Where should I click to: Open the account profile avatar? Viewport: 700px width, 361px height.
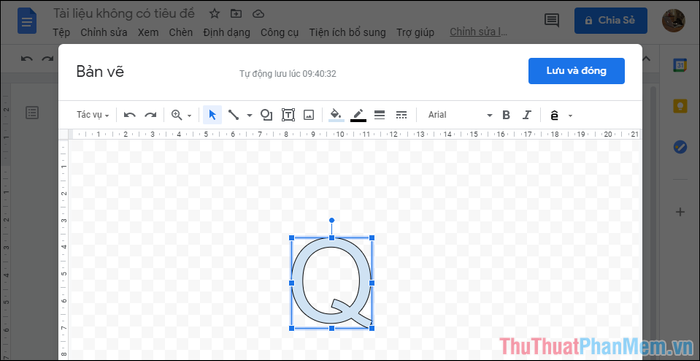673,21
